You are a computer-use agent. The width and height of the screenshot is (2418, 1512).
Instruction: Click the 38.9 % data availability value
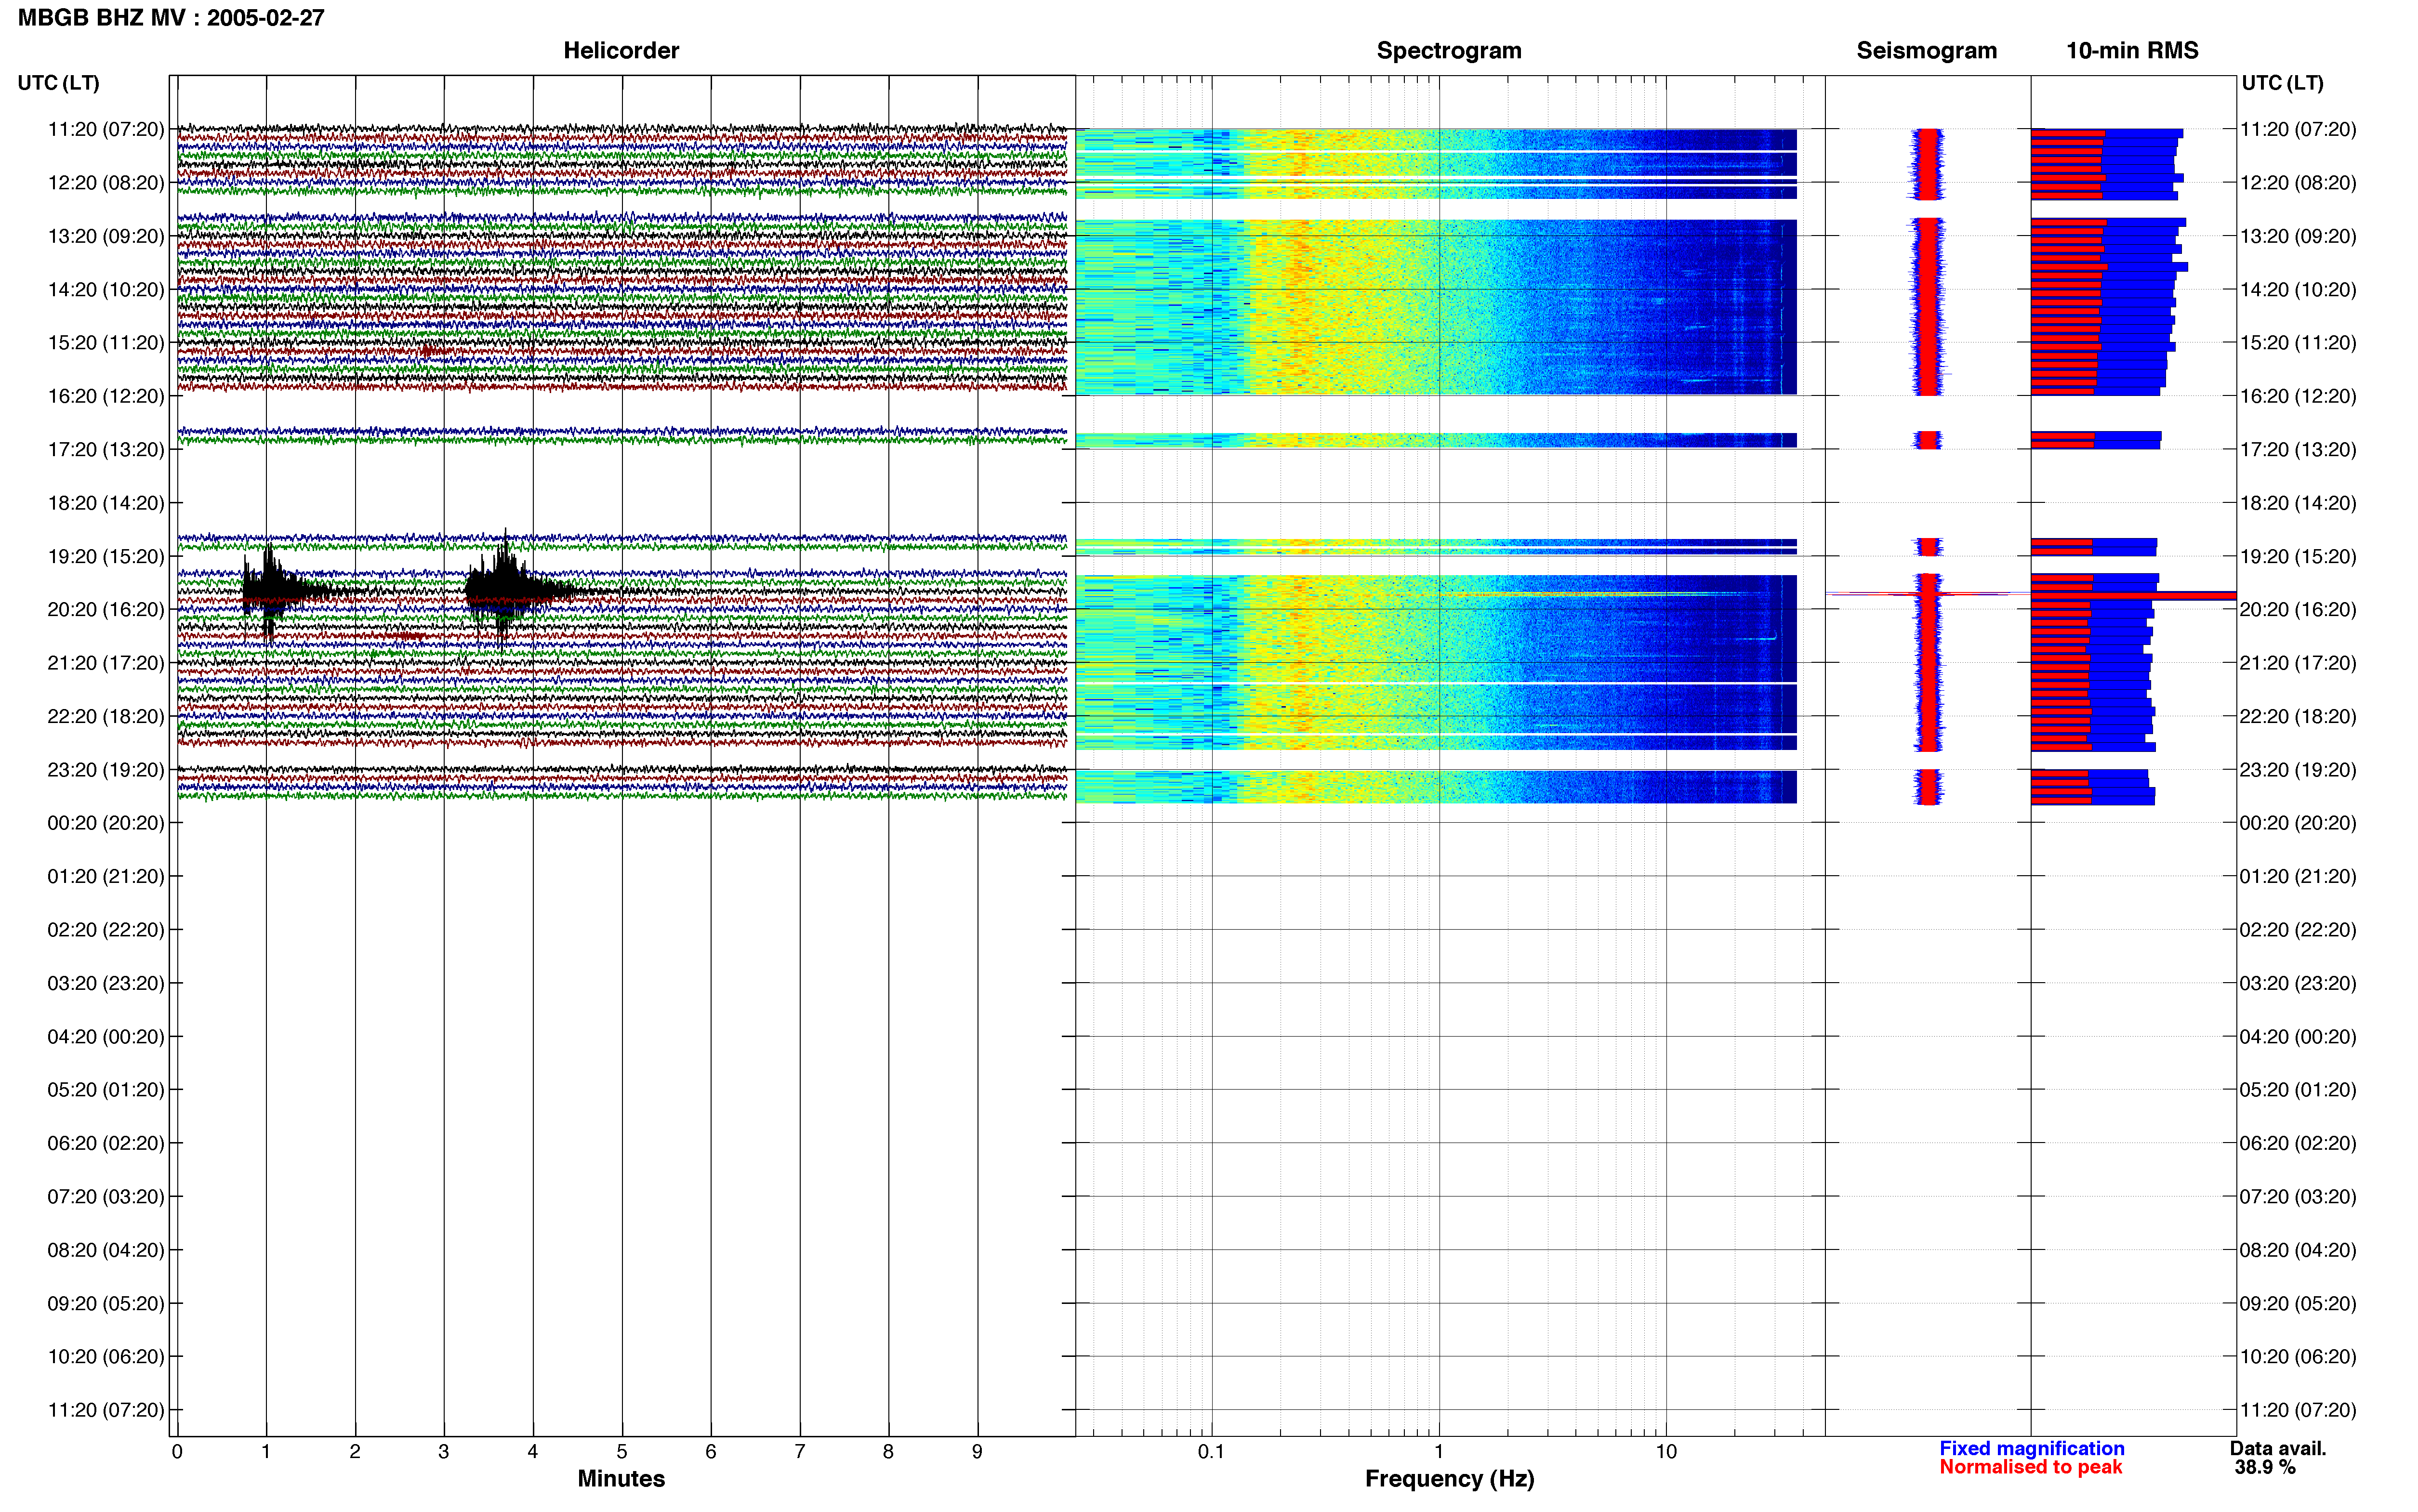click(2265, 1467)
